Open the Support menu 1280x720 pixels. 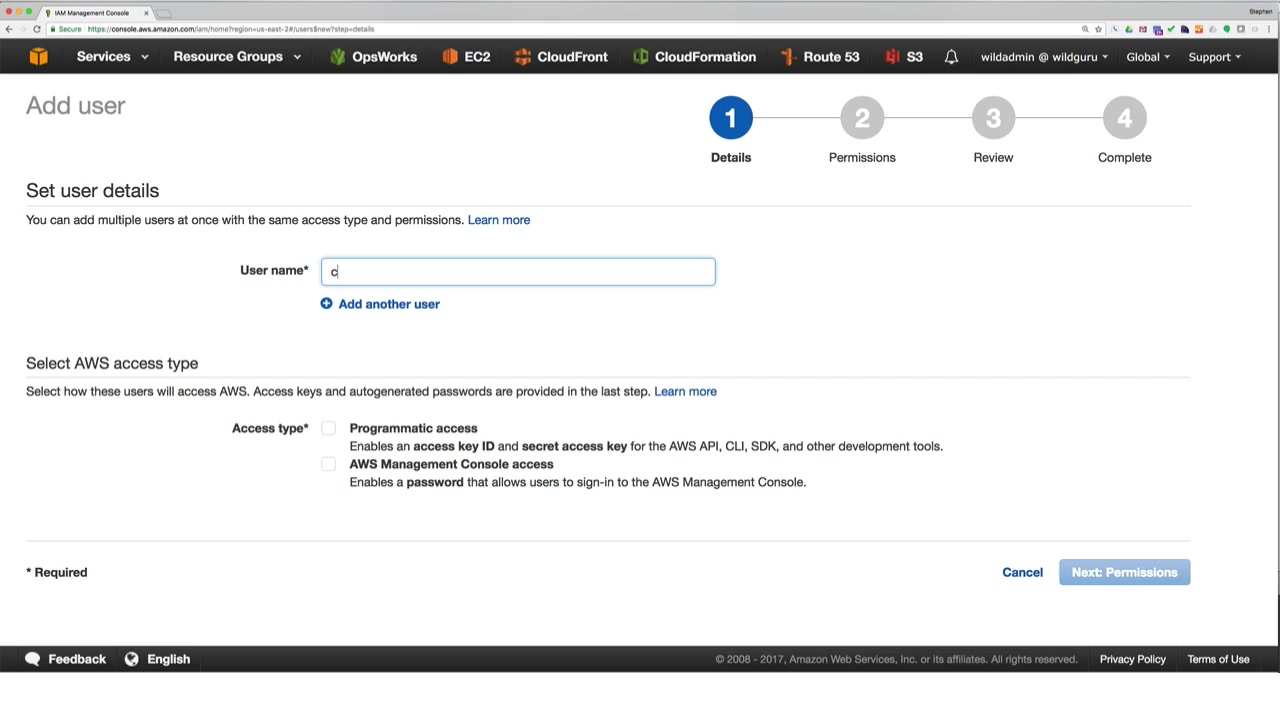pyautogui.click(x=1214, y=57)
